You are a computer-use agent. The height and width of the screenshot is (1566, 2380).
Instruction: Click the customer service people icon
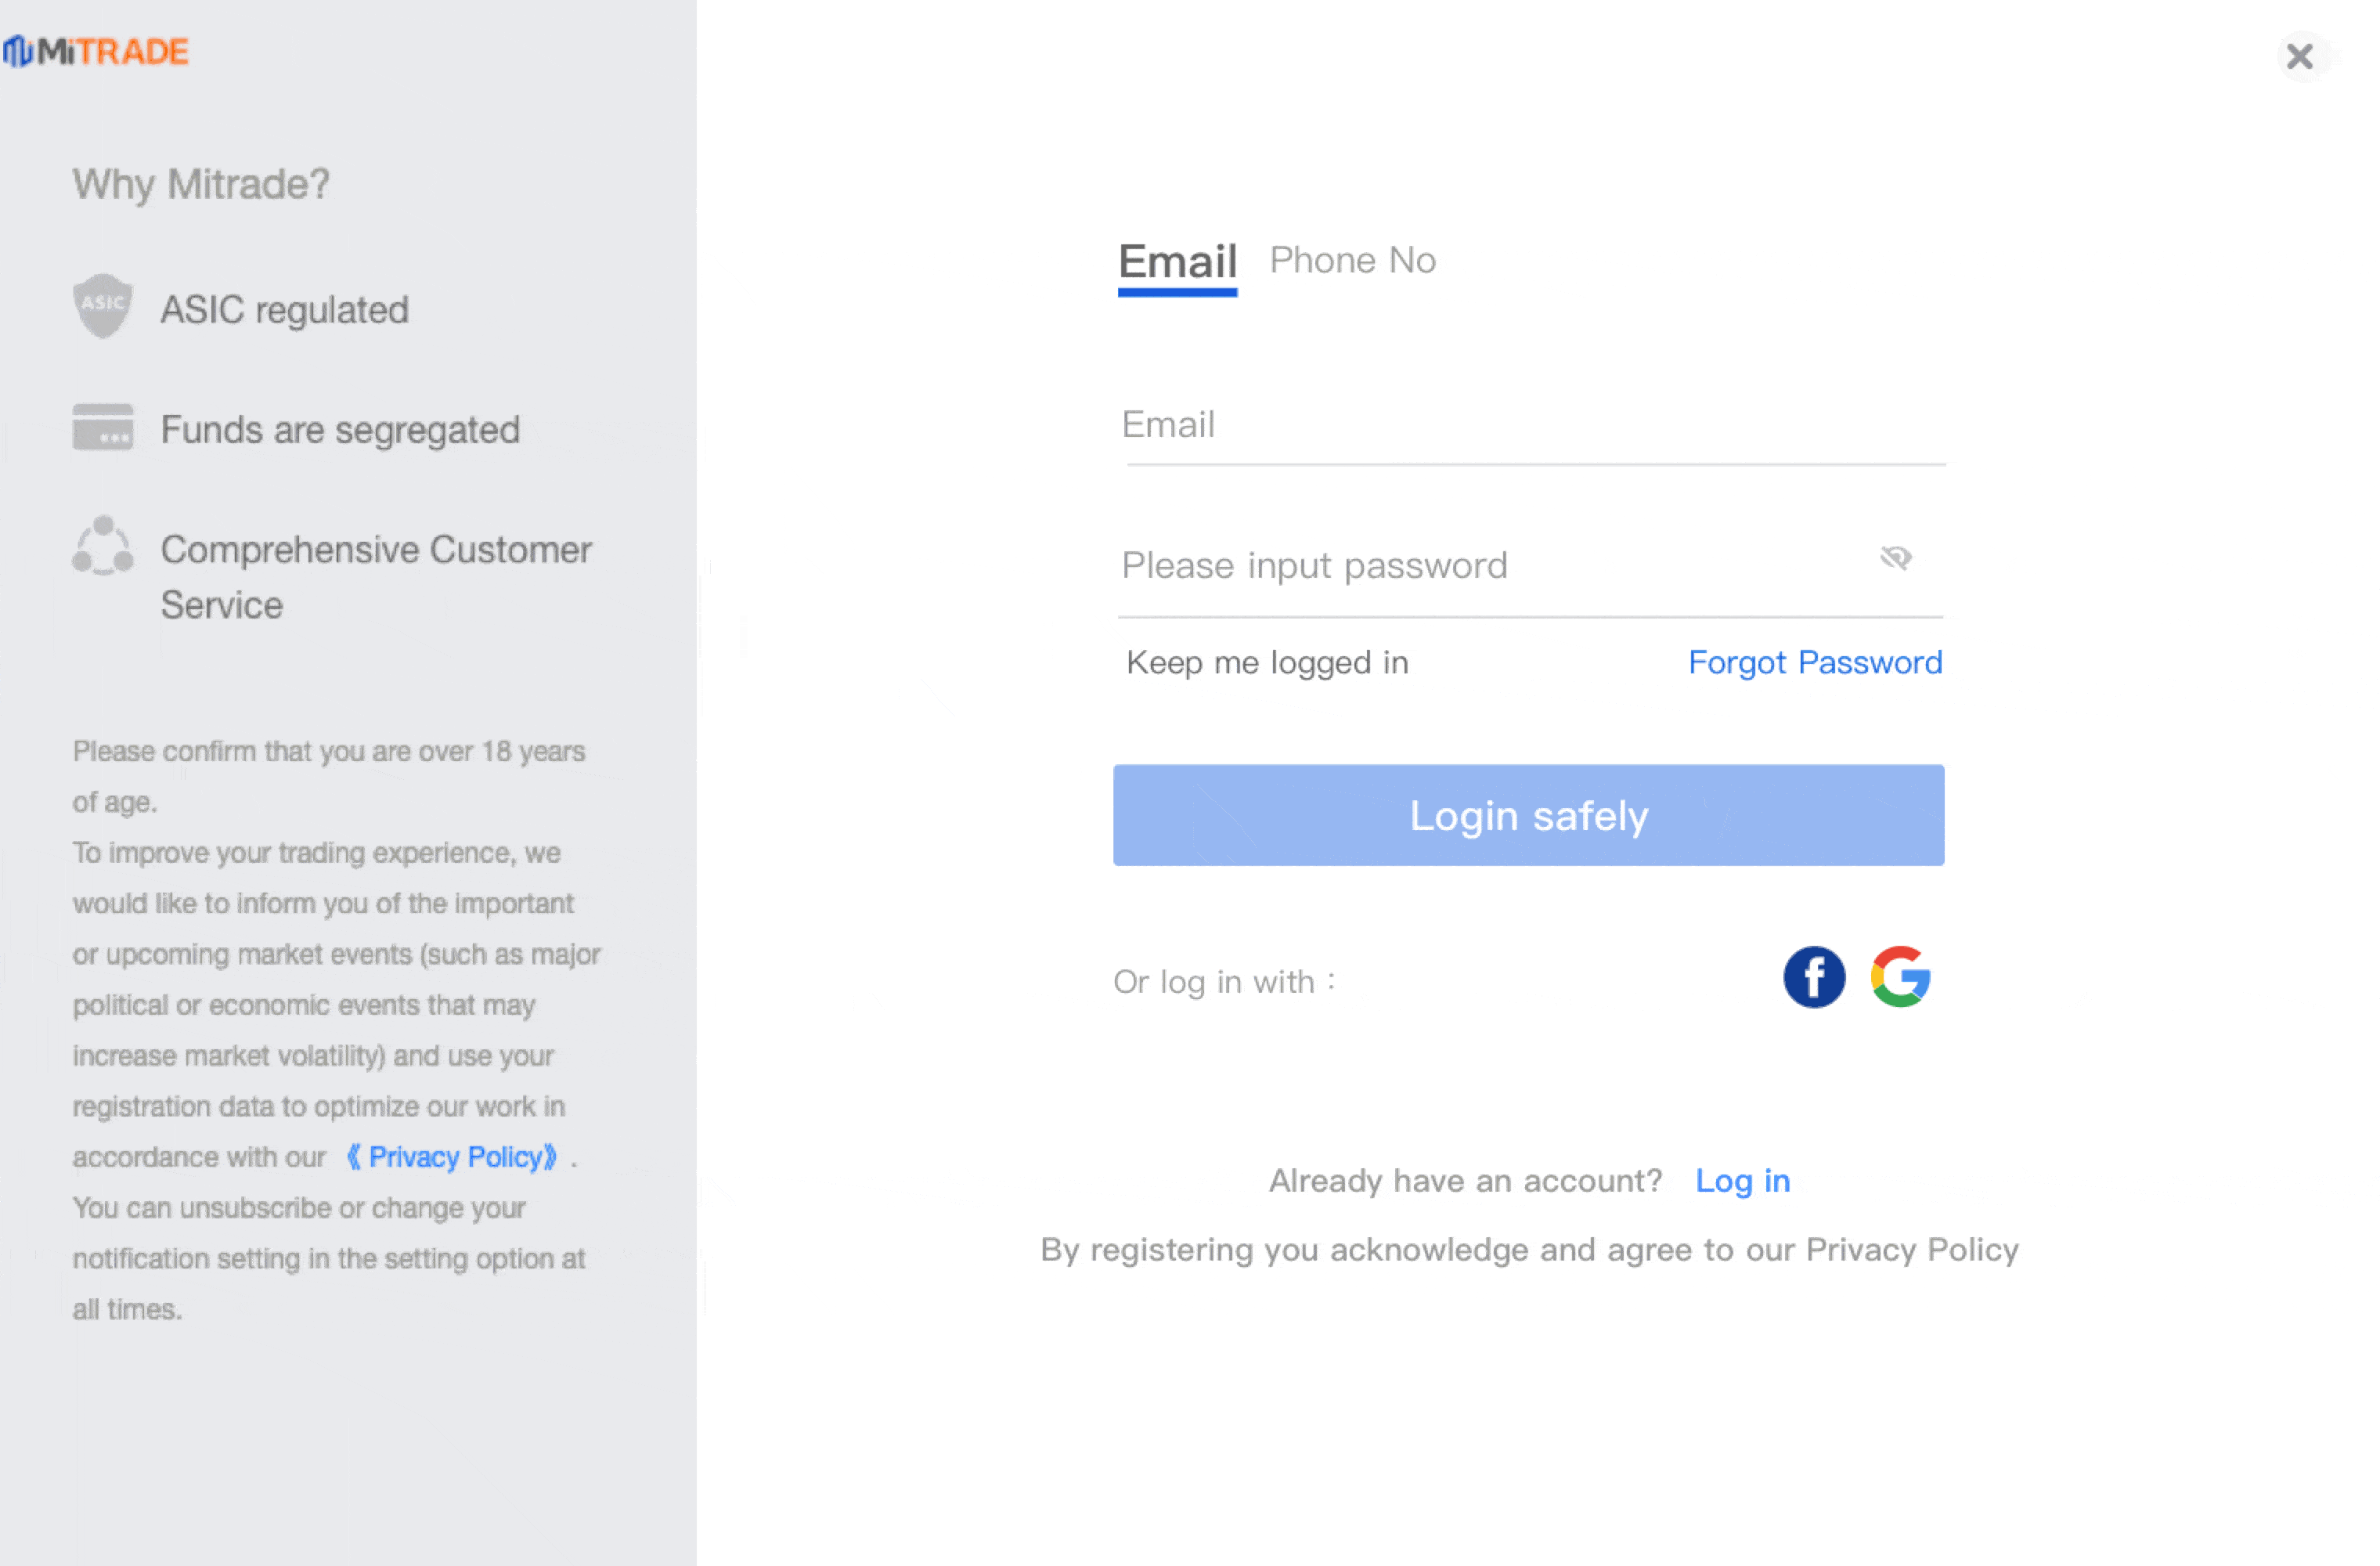pos(103,546)
